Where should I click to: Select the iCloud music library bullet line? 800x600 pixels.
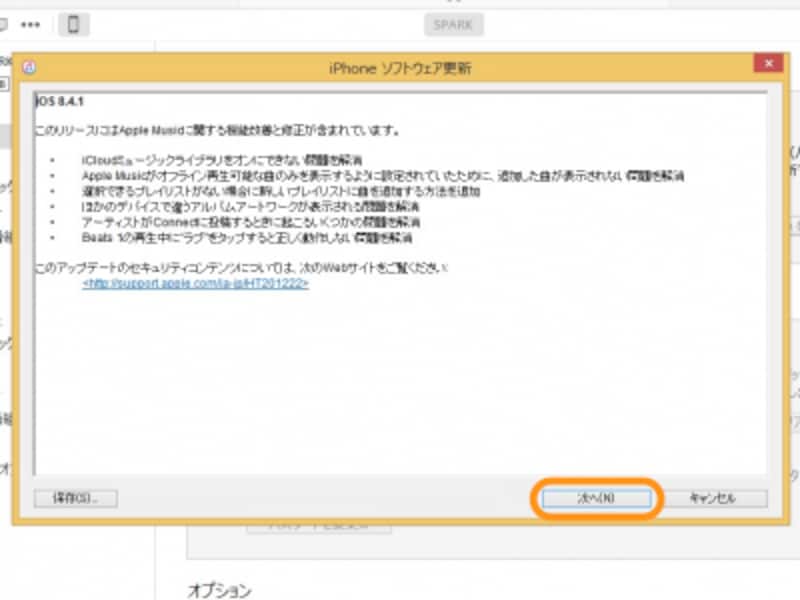[x=222, y=160]
